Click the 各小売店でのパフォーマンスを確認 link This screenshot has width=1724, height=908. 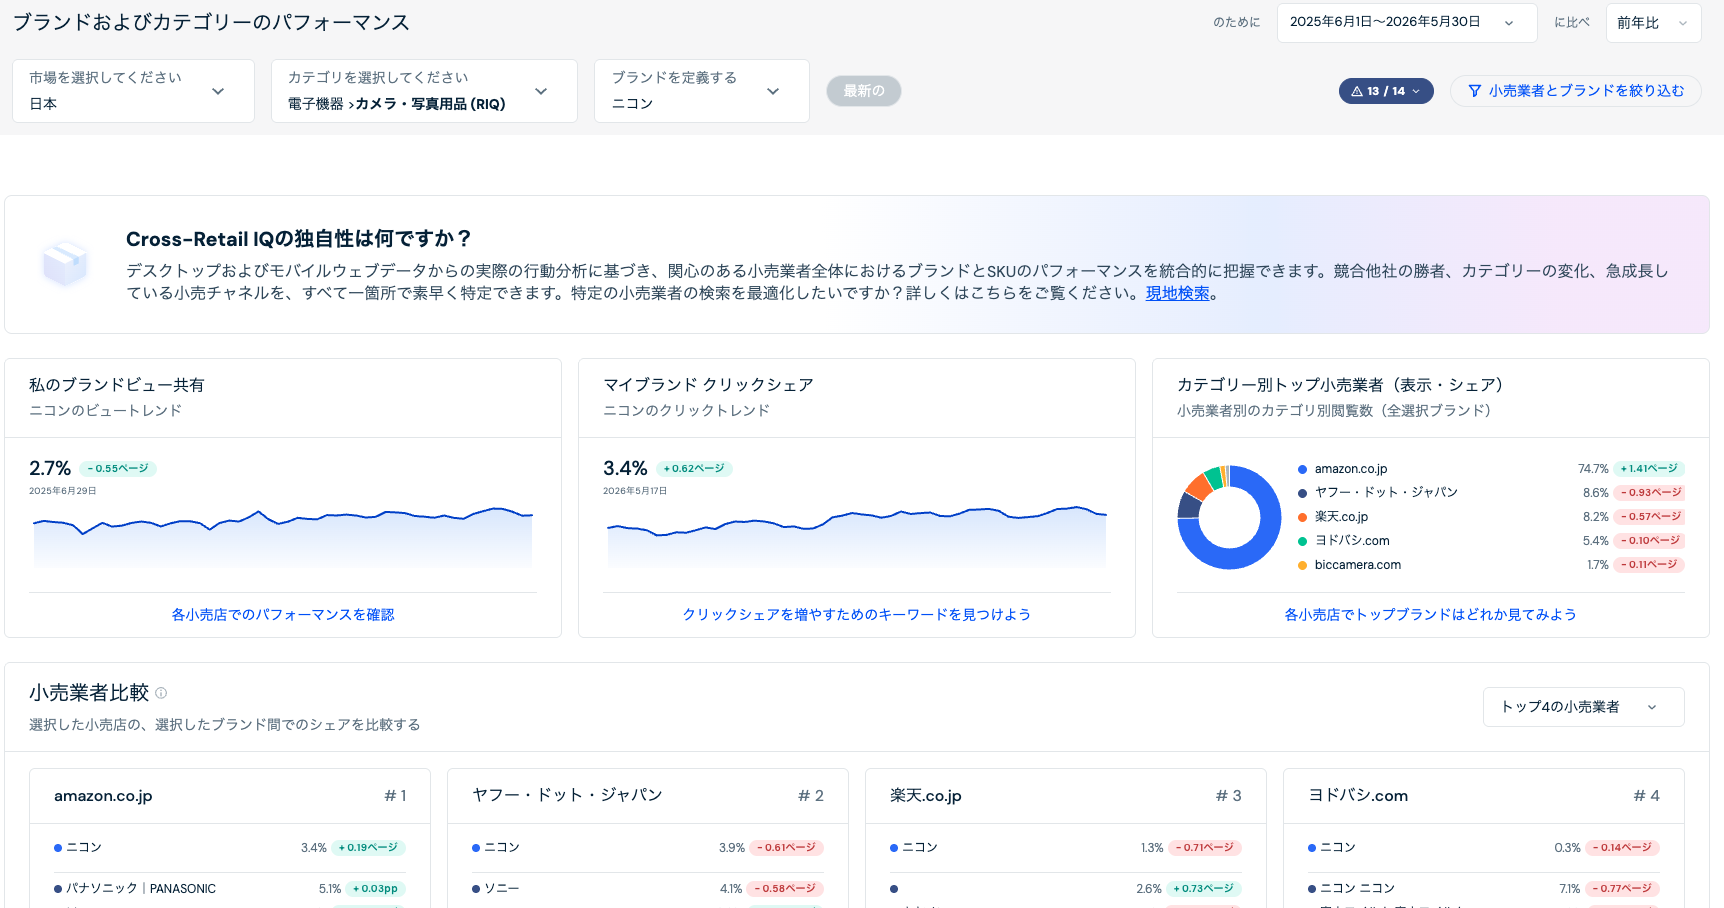(283, 615)
